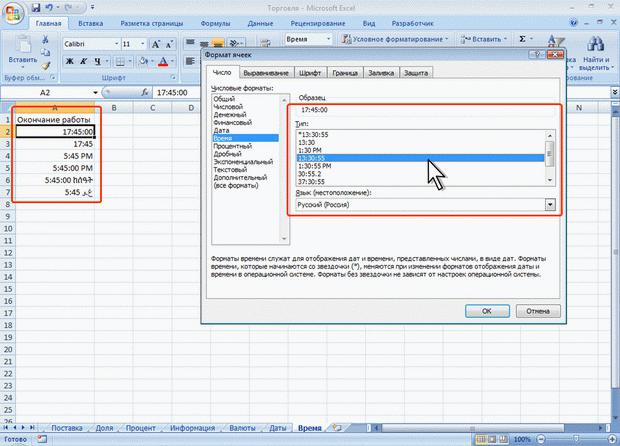Switch to Защита dialog tab

point(416,73)
